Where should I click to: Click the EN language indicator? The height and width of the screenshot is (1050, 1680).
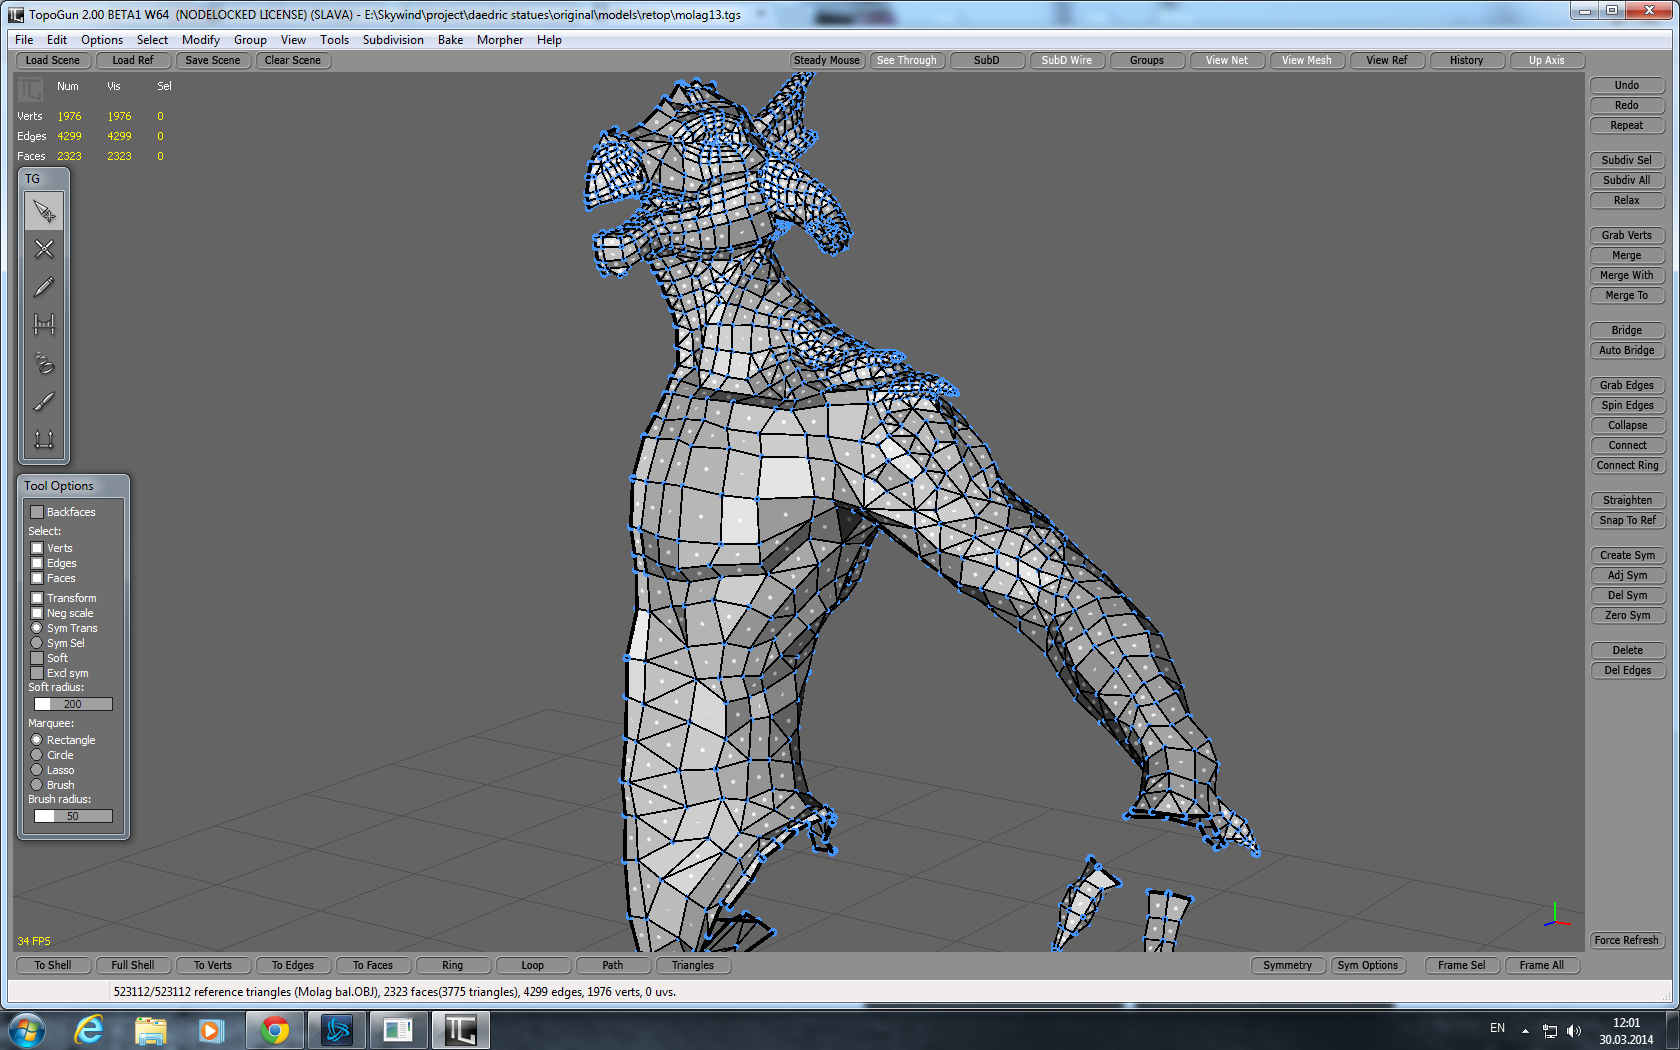1497,1028
